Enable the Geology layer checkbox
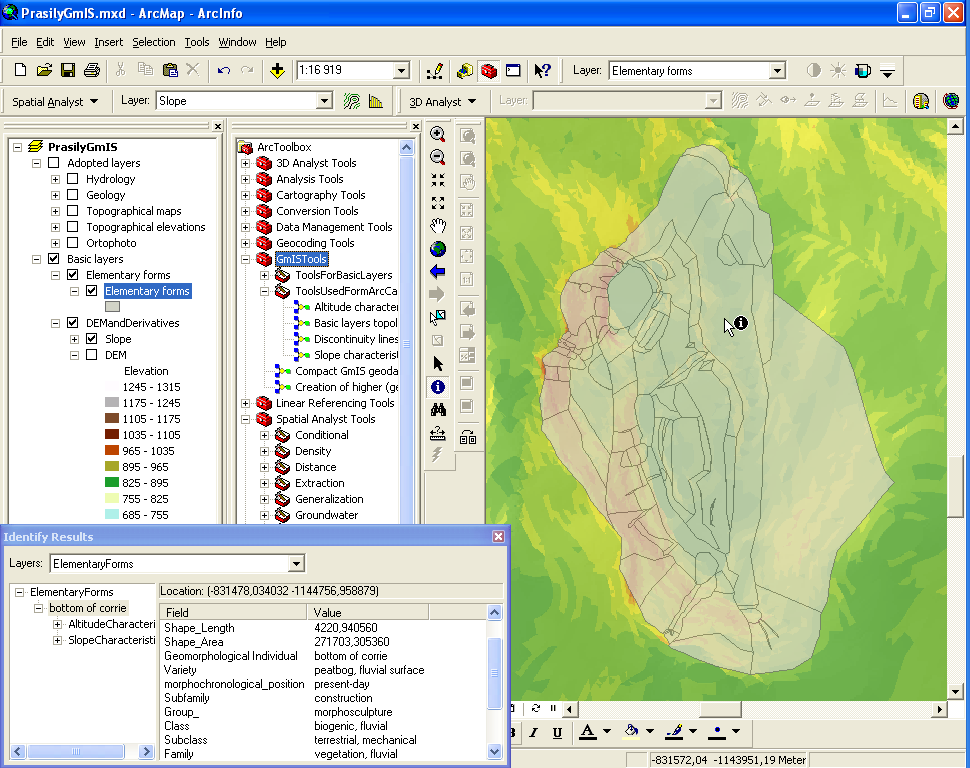Image resolution: width=970 pixels, height=768 pixels. coord(72,195)
